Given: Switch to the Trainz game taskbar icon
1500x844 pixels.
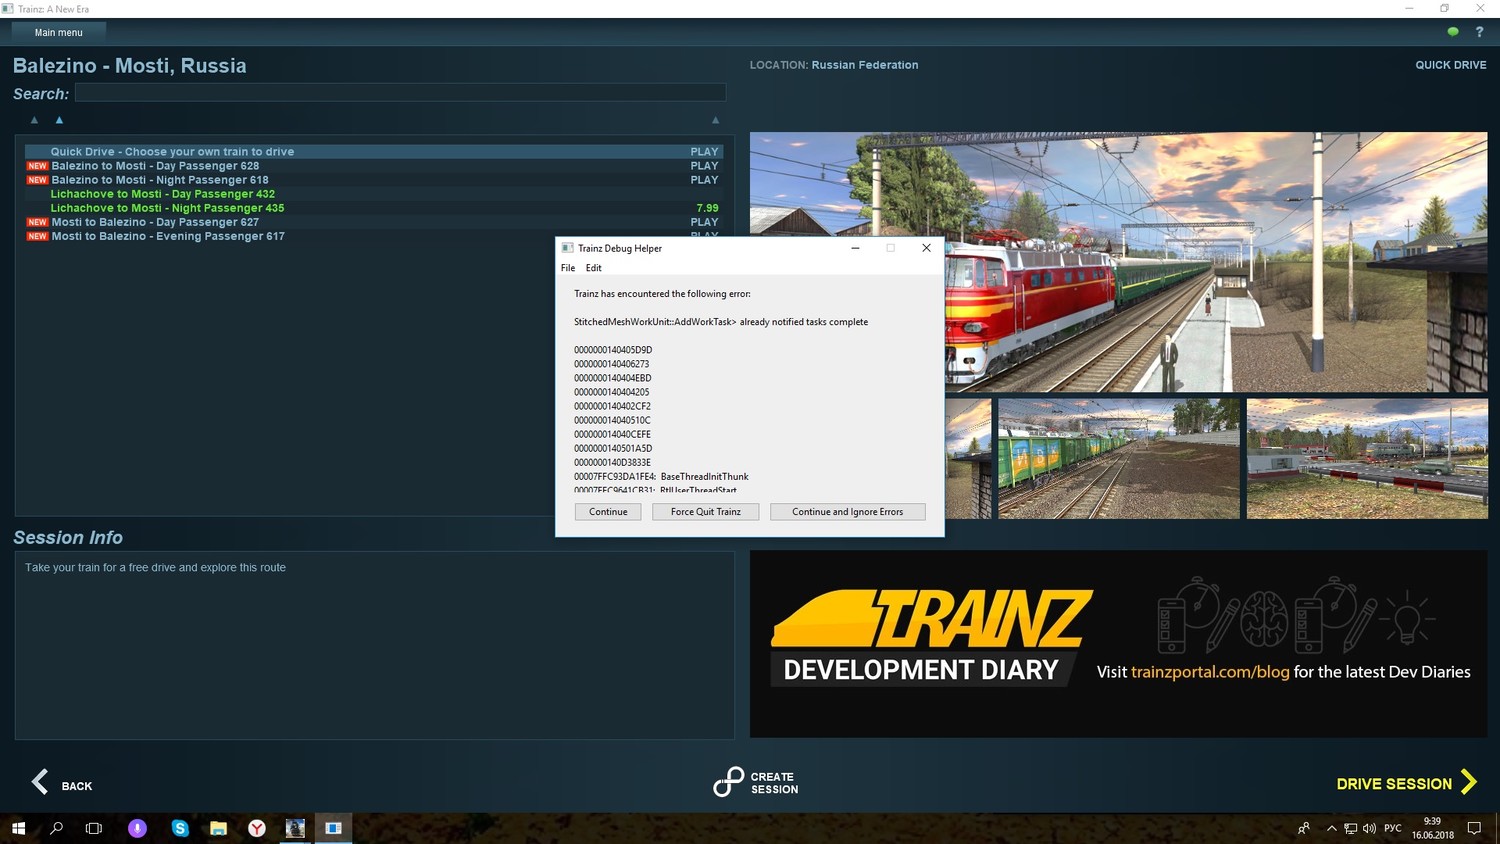Looking at the screenshot, I should pyautogui.click(x=295, y=828).
